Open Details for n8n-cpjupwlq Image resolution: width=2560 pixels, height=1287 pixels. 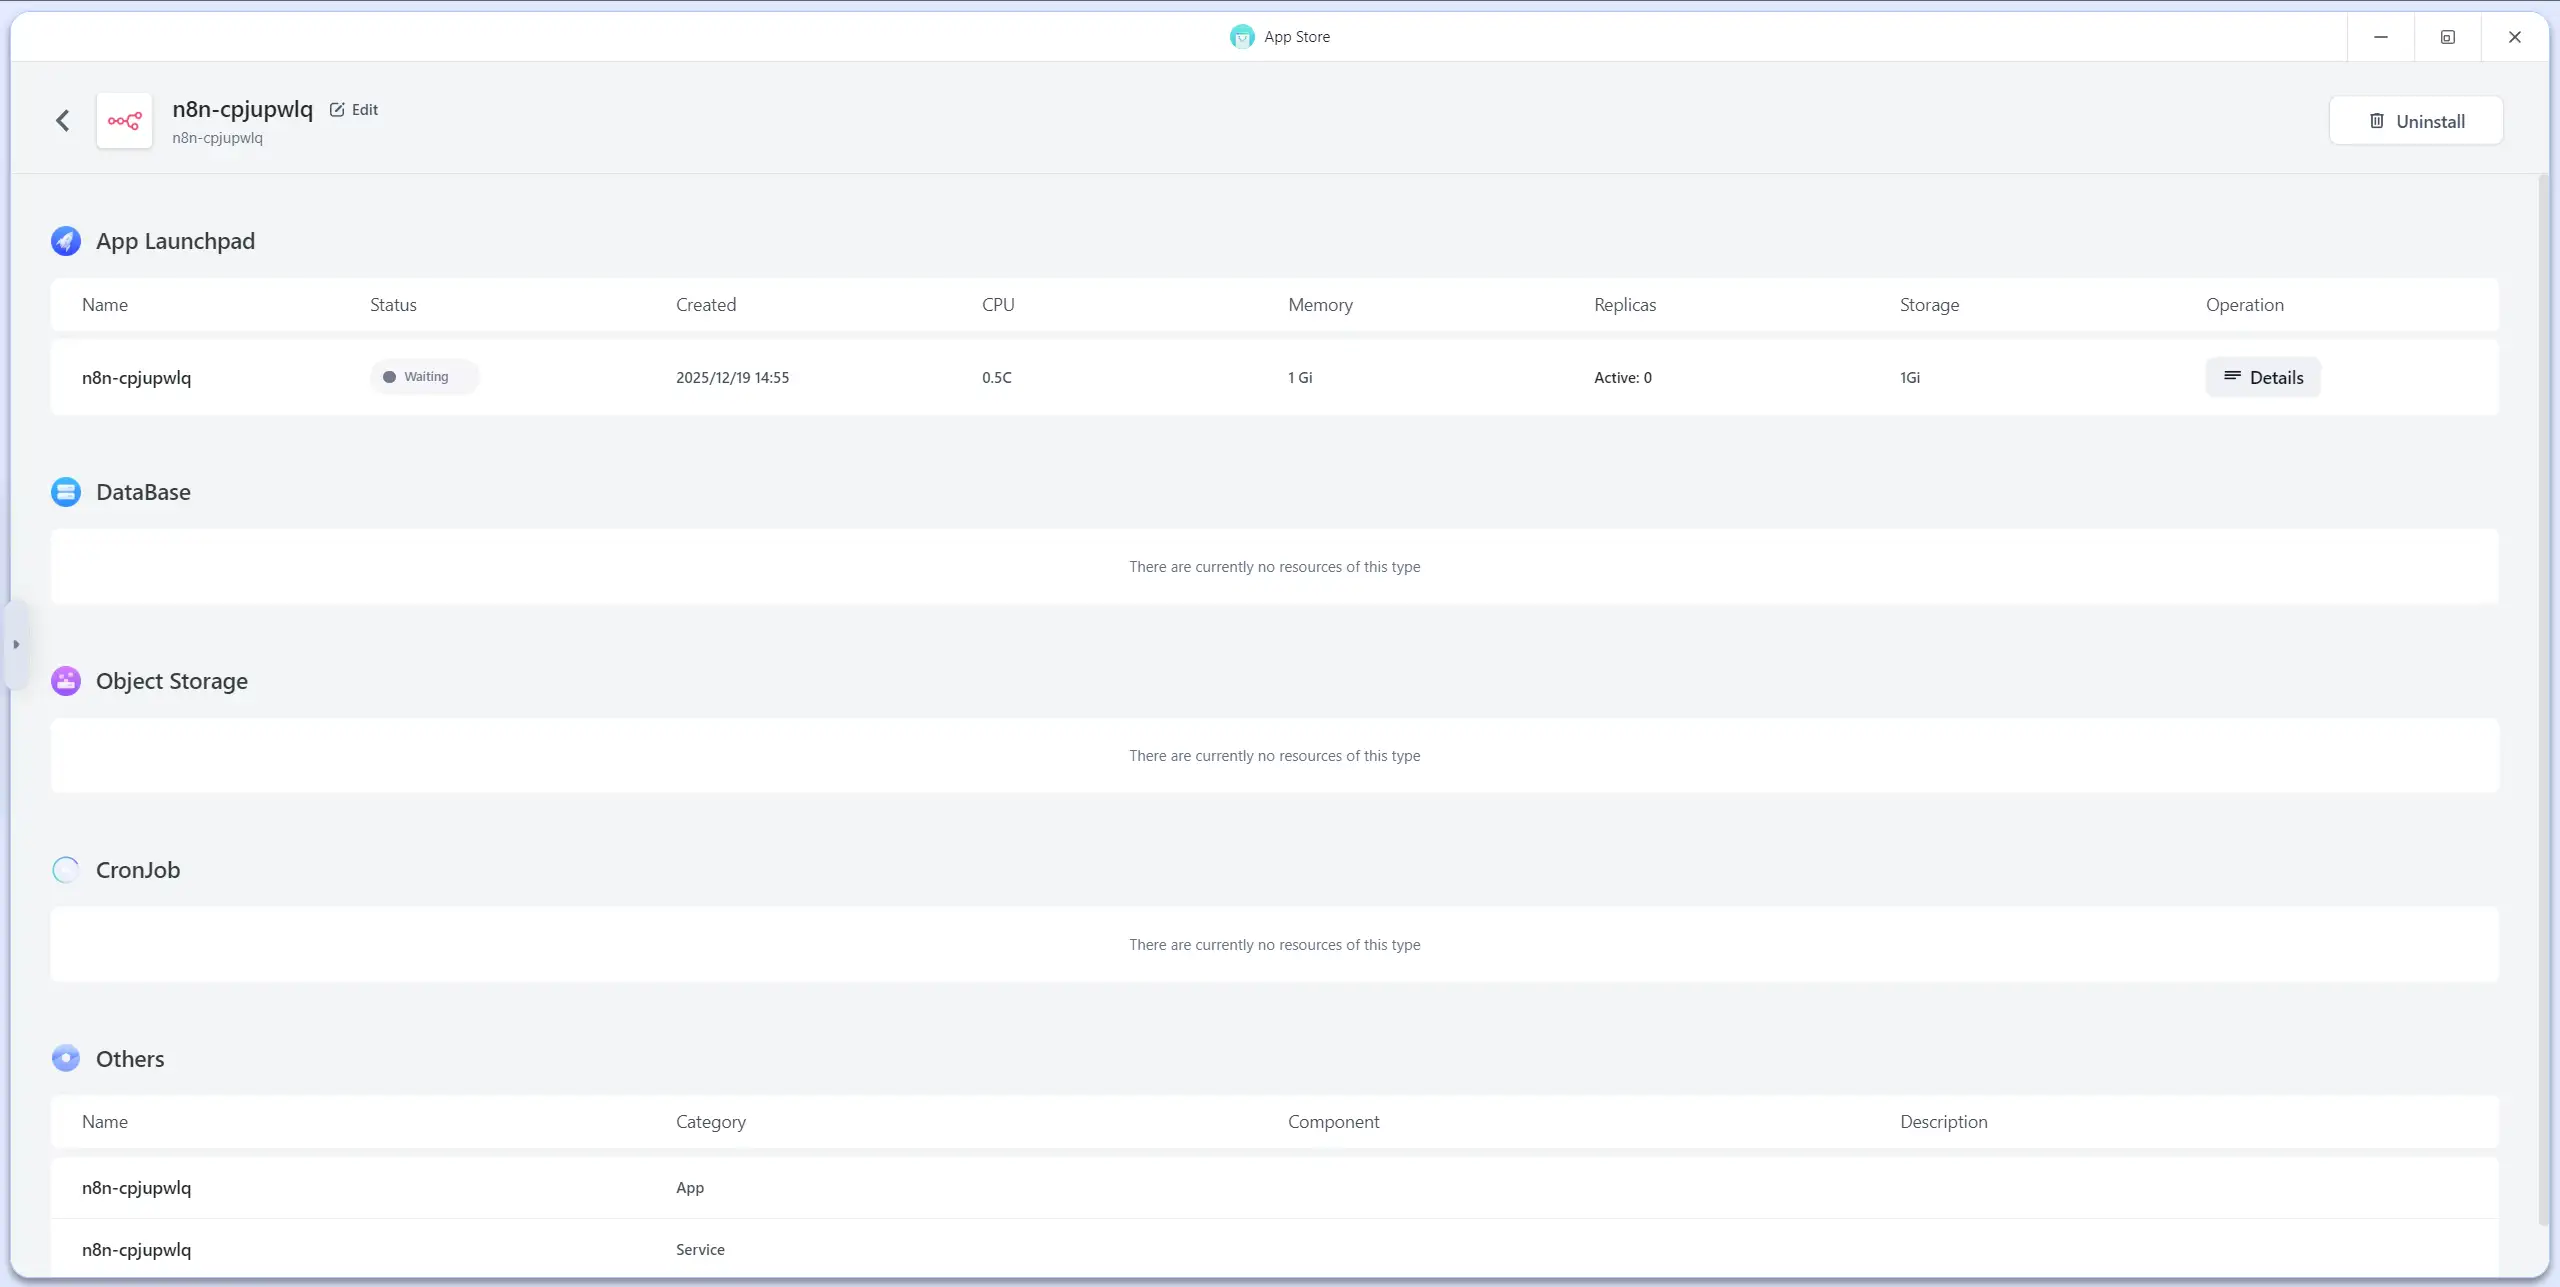point(2263,378)
